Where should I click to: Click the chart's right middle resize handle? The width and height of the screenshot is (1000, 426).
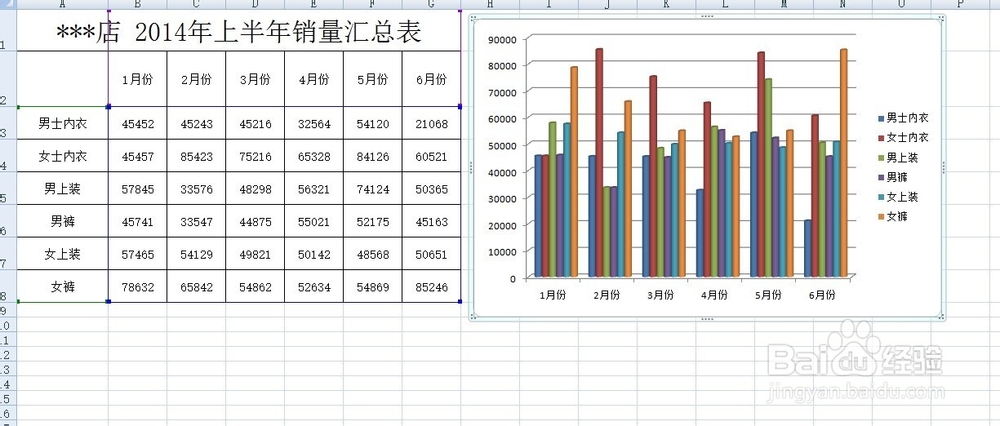943,167
